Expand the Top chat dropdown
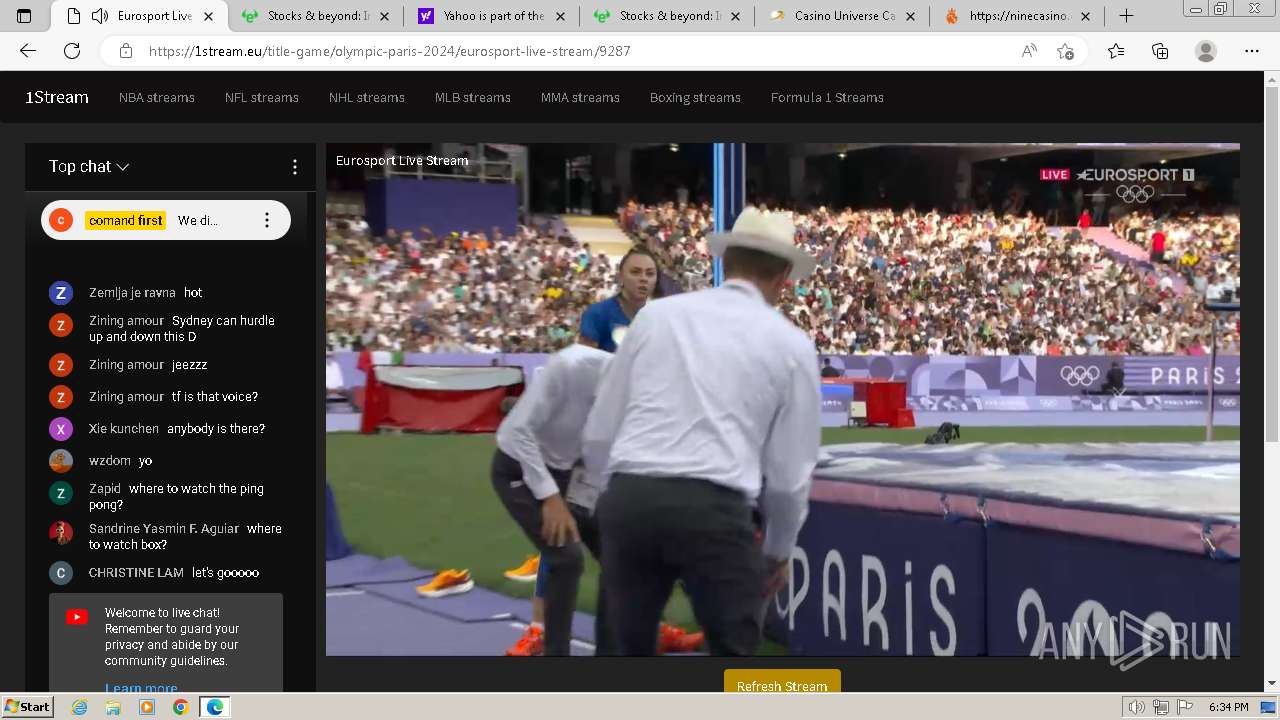The height and width of the screenshot is (720, 1280). point(89,167)
